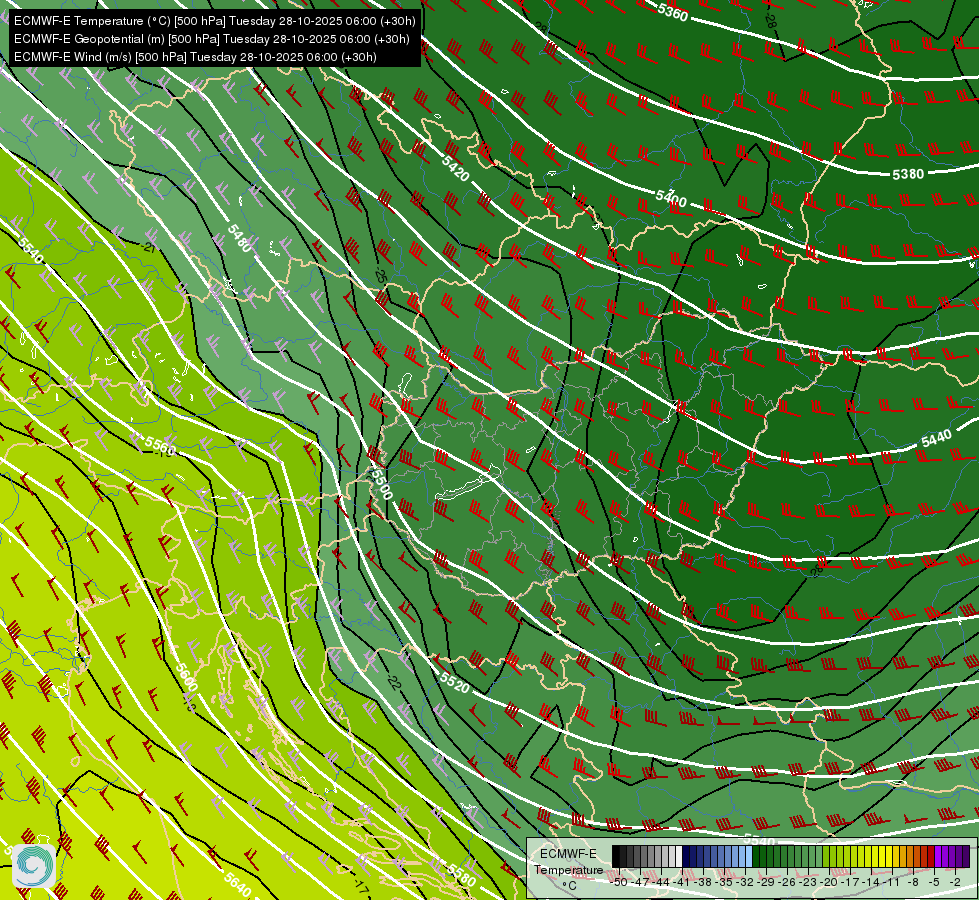Click the 5480 geopotential contour label
This screenshot has width=979, height=900.
[x=239, y=238]
